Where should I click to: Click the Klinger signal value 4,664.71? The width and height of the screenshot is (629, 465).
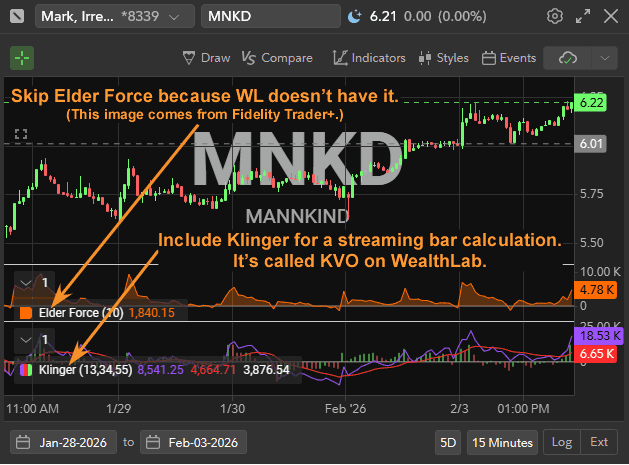(x=213, y=370)
